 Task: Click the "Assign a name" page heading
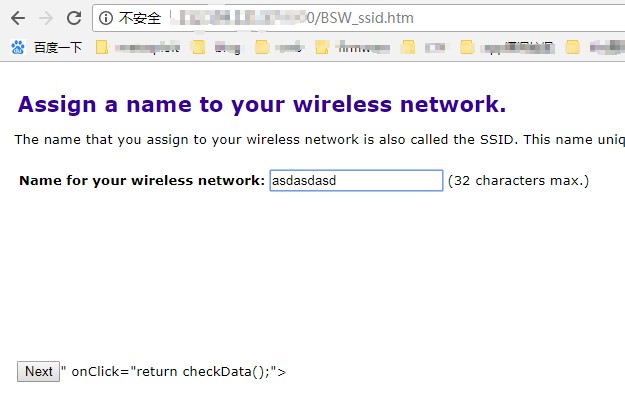click(x=262, y=105)
